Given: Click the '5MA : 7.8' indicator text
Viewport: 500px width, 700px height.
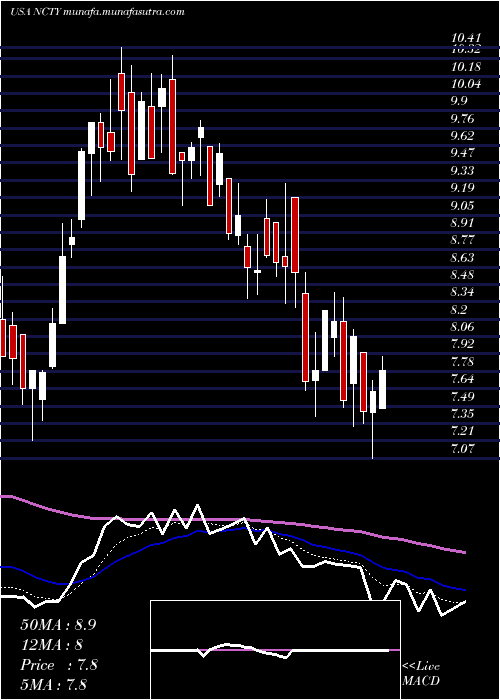Looking at the screenshot, I should pyautogui.click(x=53, y=684).
